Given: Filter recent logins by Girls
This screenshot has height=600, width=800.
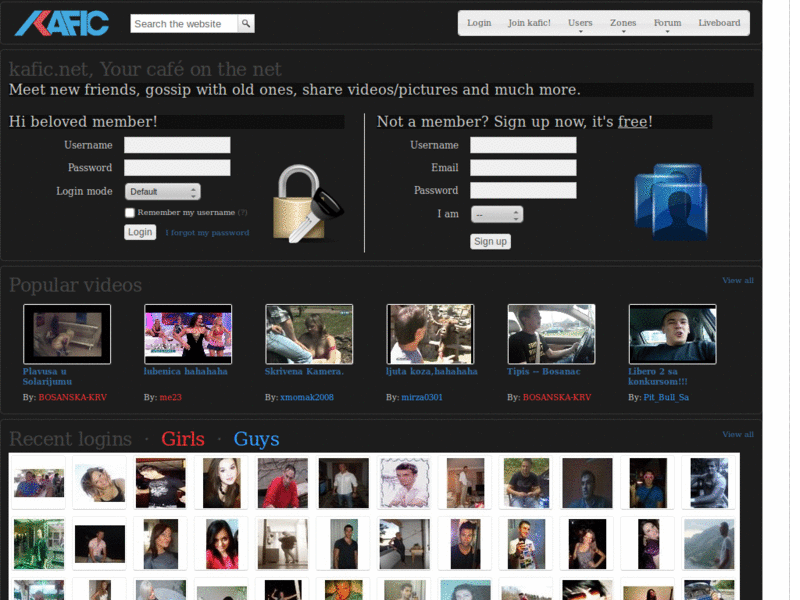Looking at the screenshot, I should tap(183, 439).
